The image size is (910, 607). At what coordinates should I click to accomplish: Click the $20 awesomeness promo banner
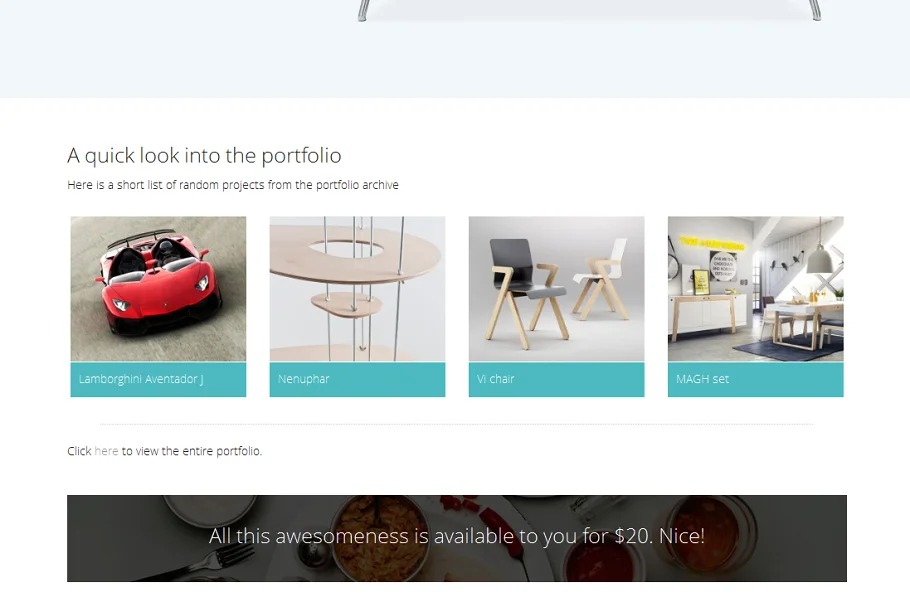[457, 538]
